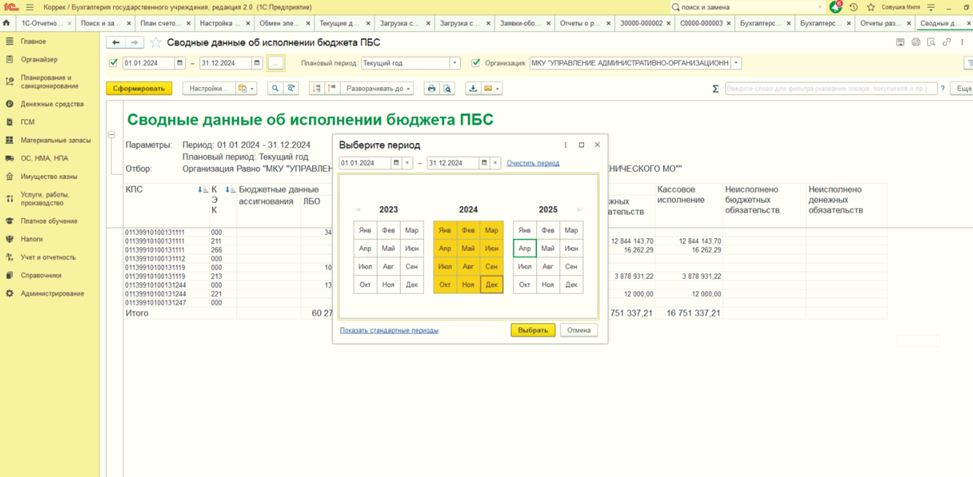Open calendar for main start date 01.01.2024
The image size is (973, 477).
click(180, 63)
